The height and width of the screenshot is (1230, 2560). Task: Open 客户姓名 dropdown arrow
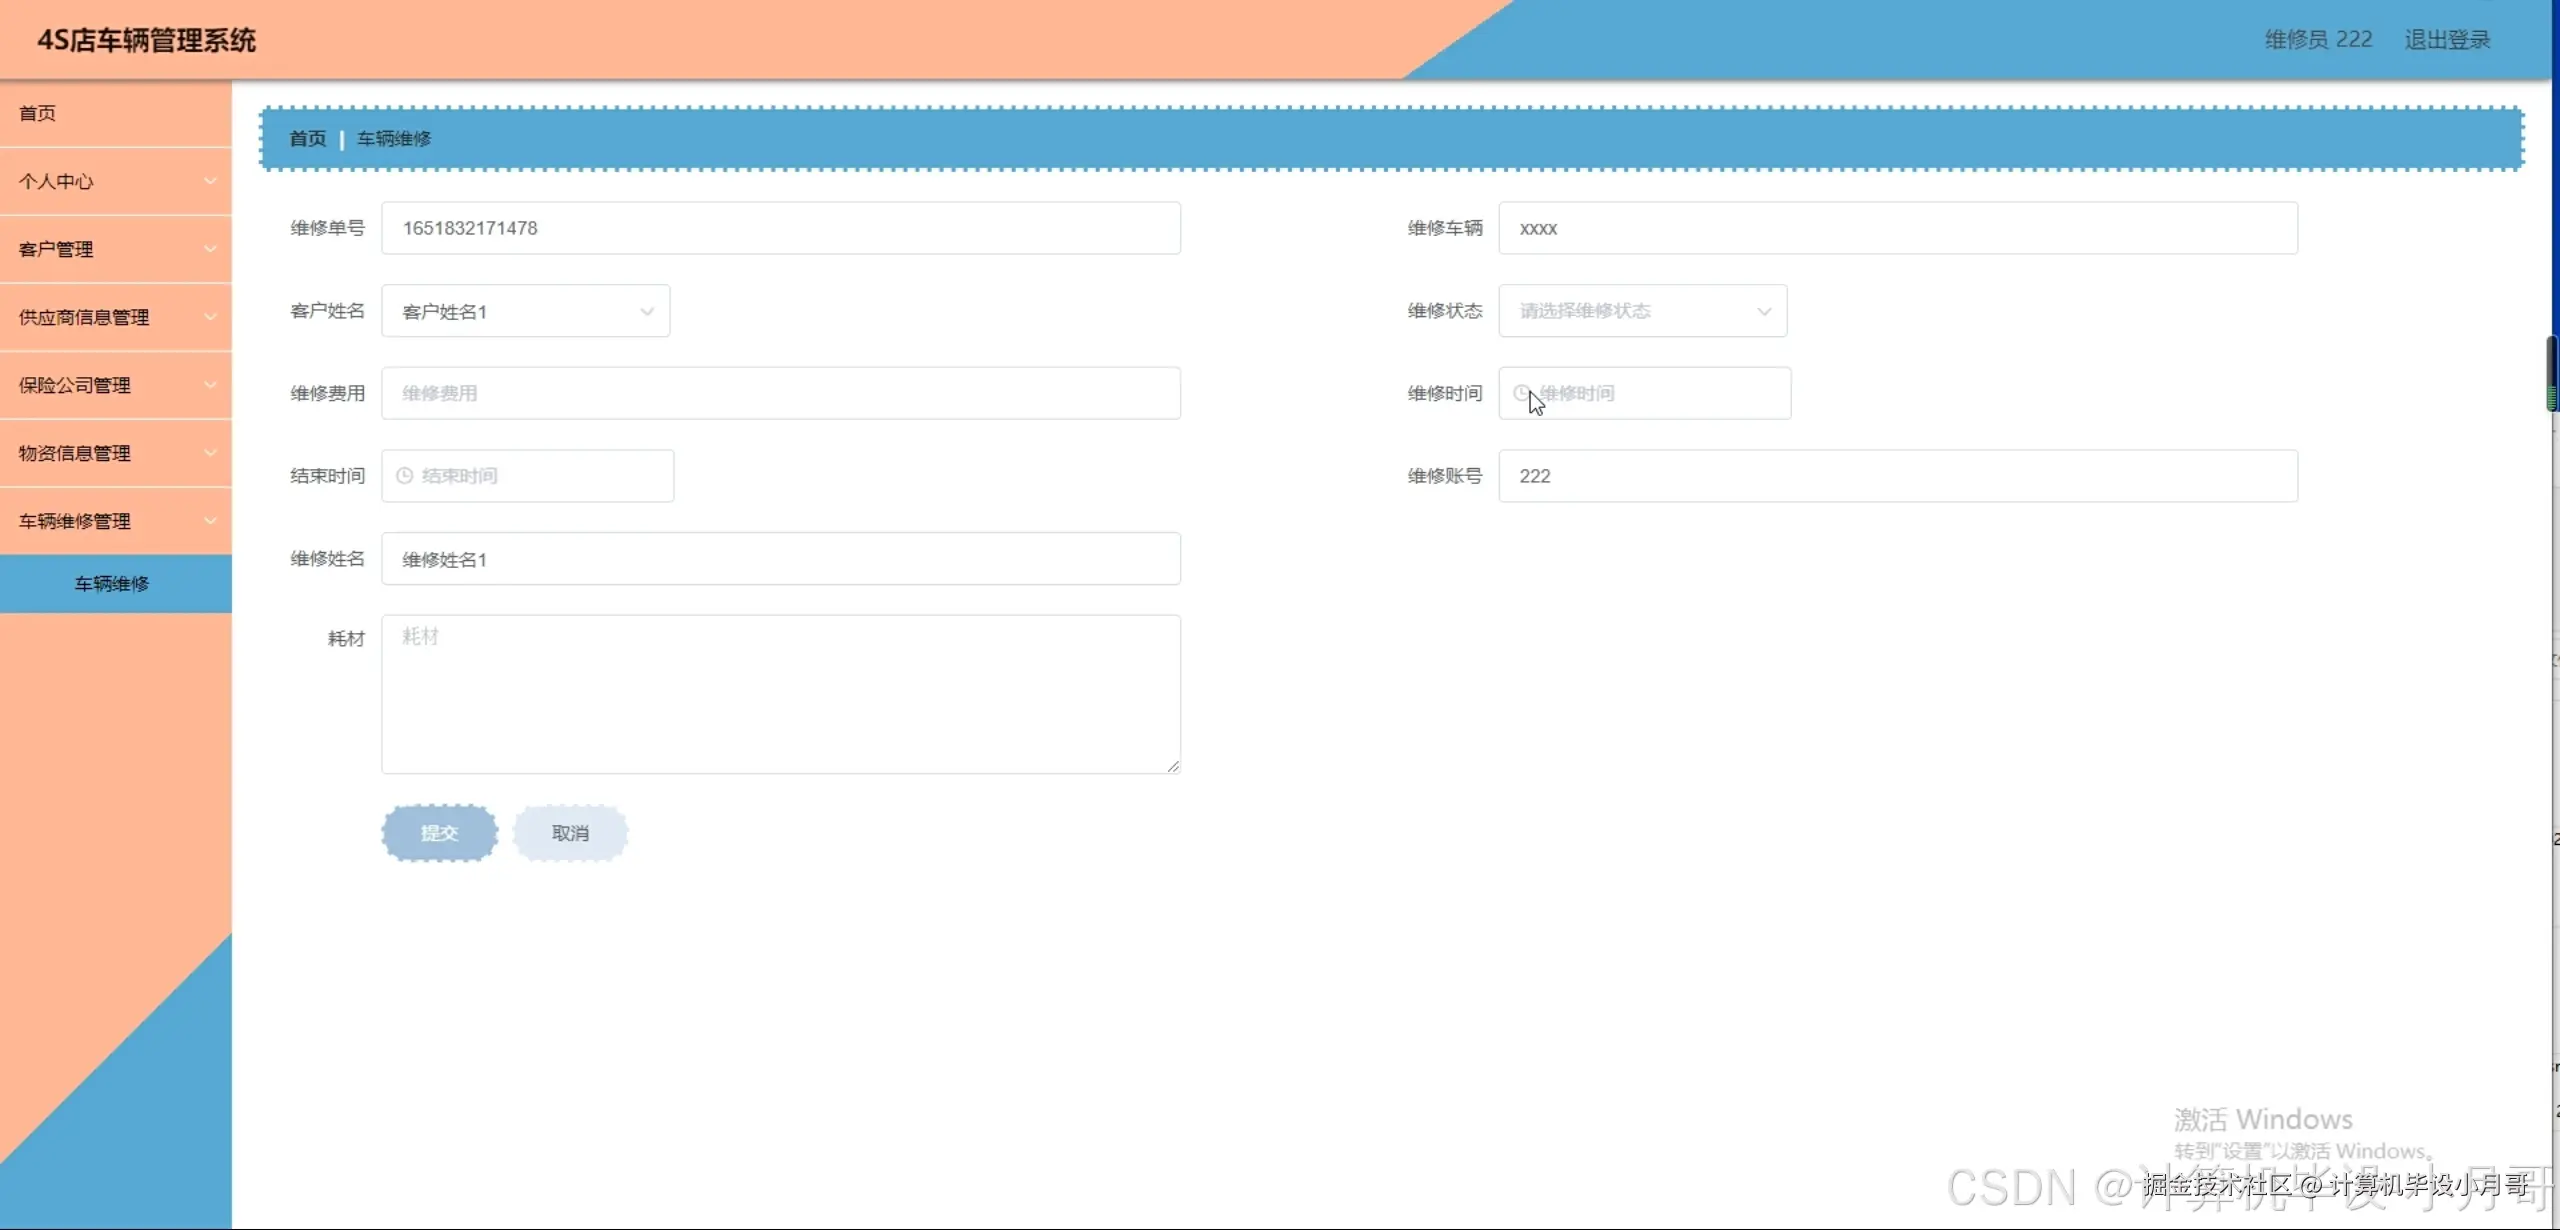tap(647, 311)
